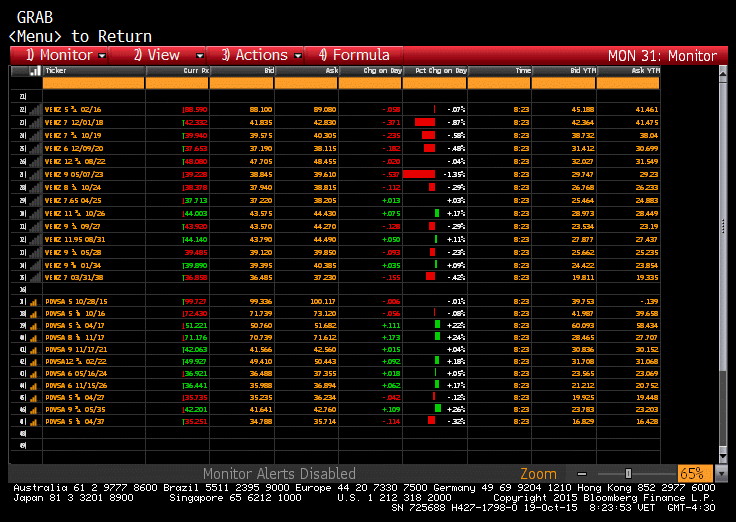Sort by the Ticker column header
Viewport: 736px width, 522px height.
click(x=93, y=71)
